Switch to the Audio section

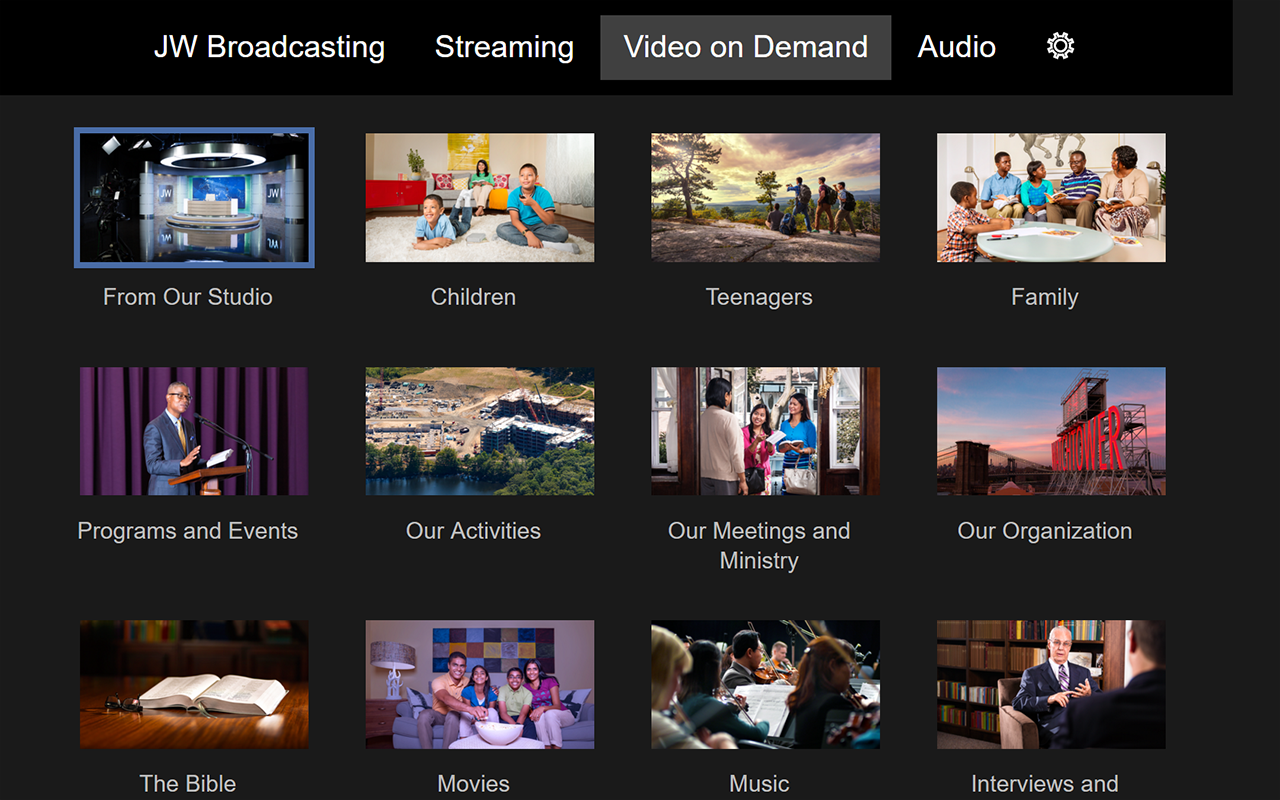pos(956,47)
